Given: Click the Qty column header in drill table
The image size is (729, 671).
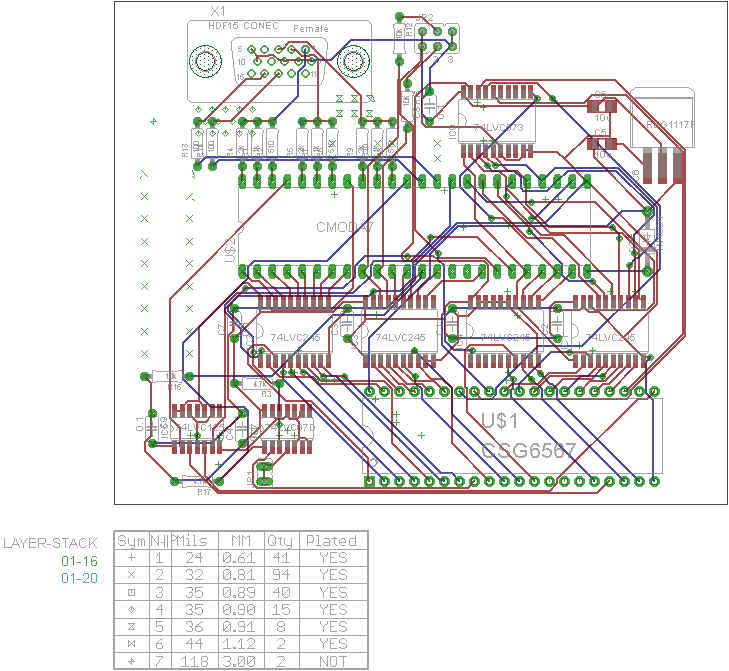Looking at the screenshot, I should click(x=279, y=541).
